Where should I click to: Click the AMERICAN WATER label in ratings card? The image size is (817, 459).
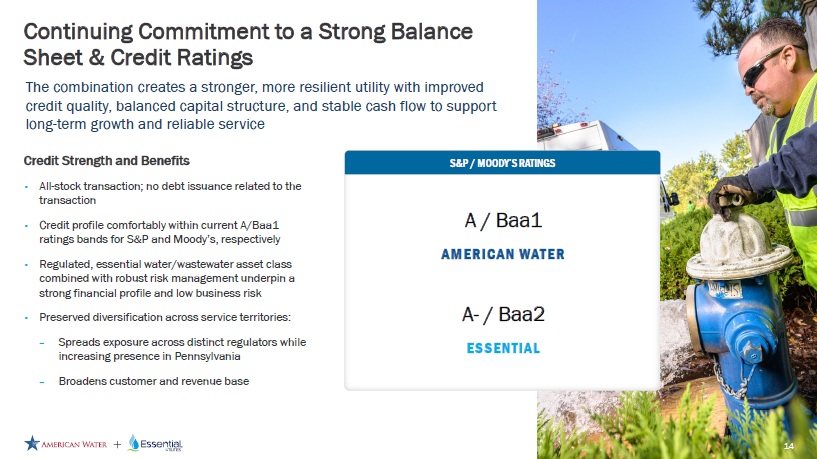pyautogui.click(x=502, y=254)
